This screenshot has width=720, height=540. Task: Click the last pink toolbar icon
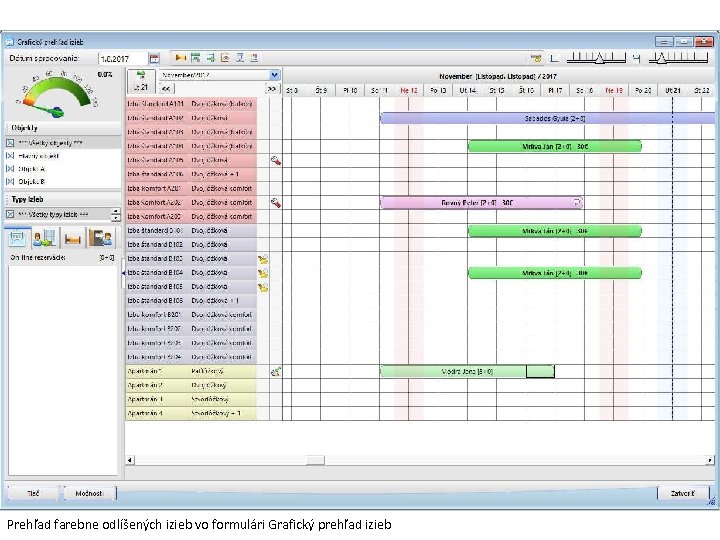click(253, 58)
